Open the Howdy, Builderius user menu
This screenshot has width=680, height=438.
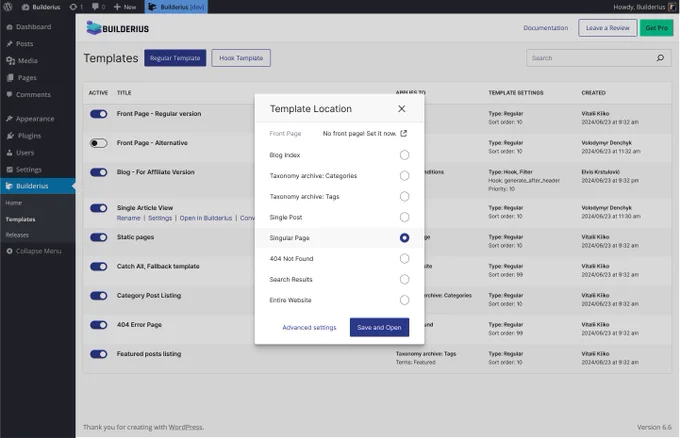coord(644,7)
